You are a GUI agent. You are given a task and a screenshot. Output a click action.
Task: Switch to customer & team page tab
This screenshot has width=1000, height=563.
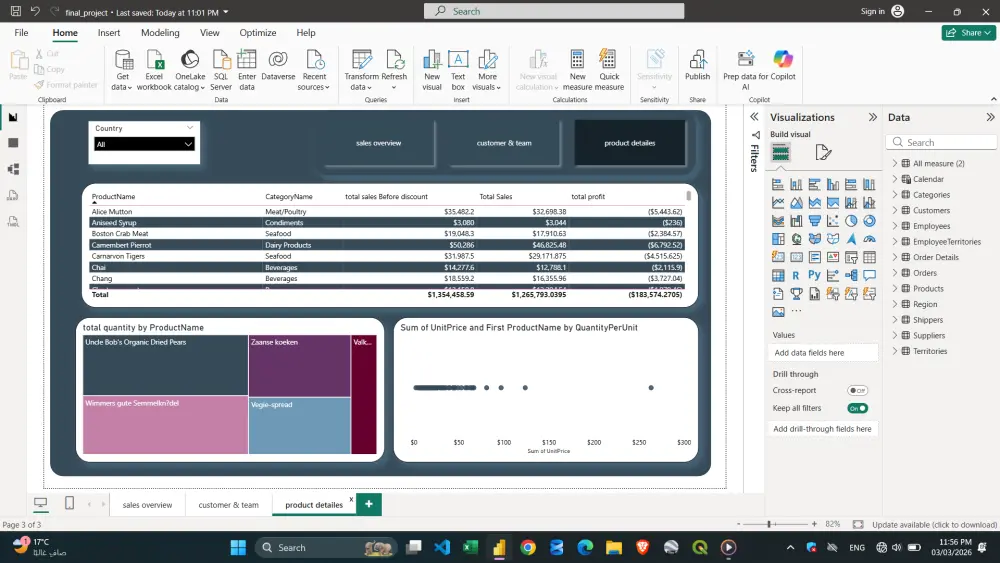[x=228, y=504]
